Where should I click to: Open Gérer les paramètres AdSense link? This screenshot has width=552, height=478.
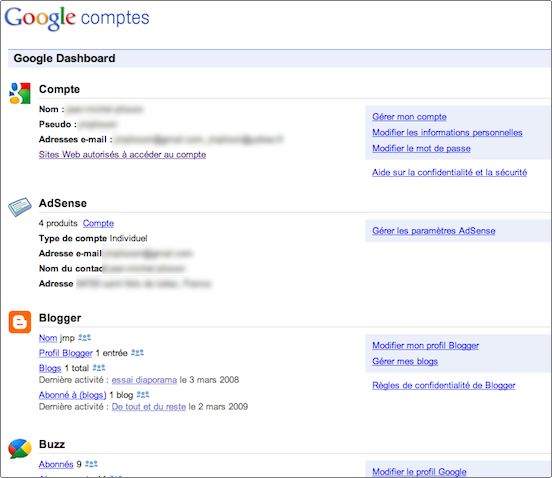[x=434, y=231]
